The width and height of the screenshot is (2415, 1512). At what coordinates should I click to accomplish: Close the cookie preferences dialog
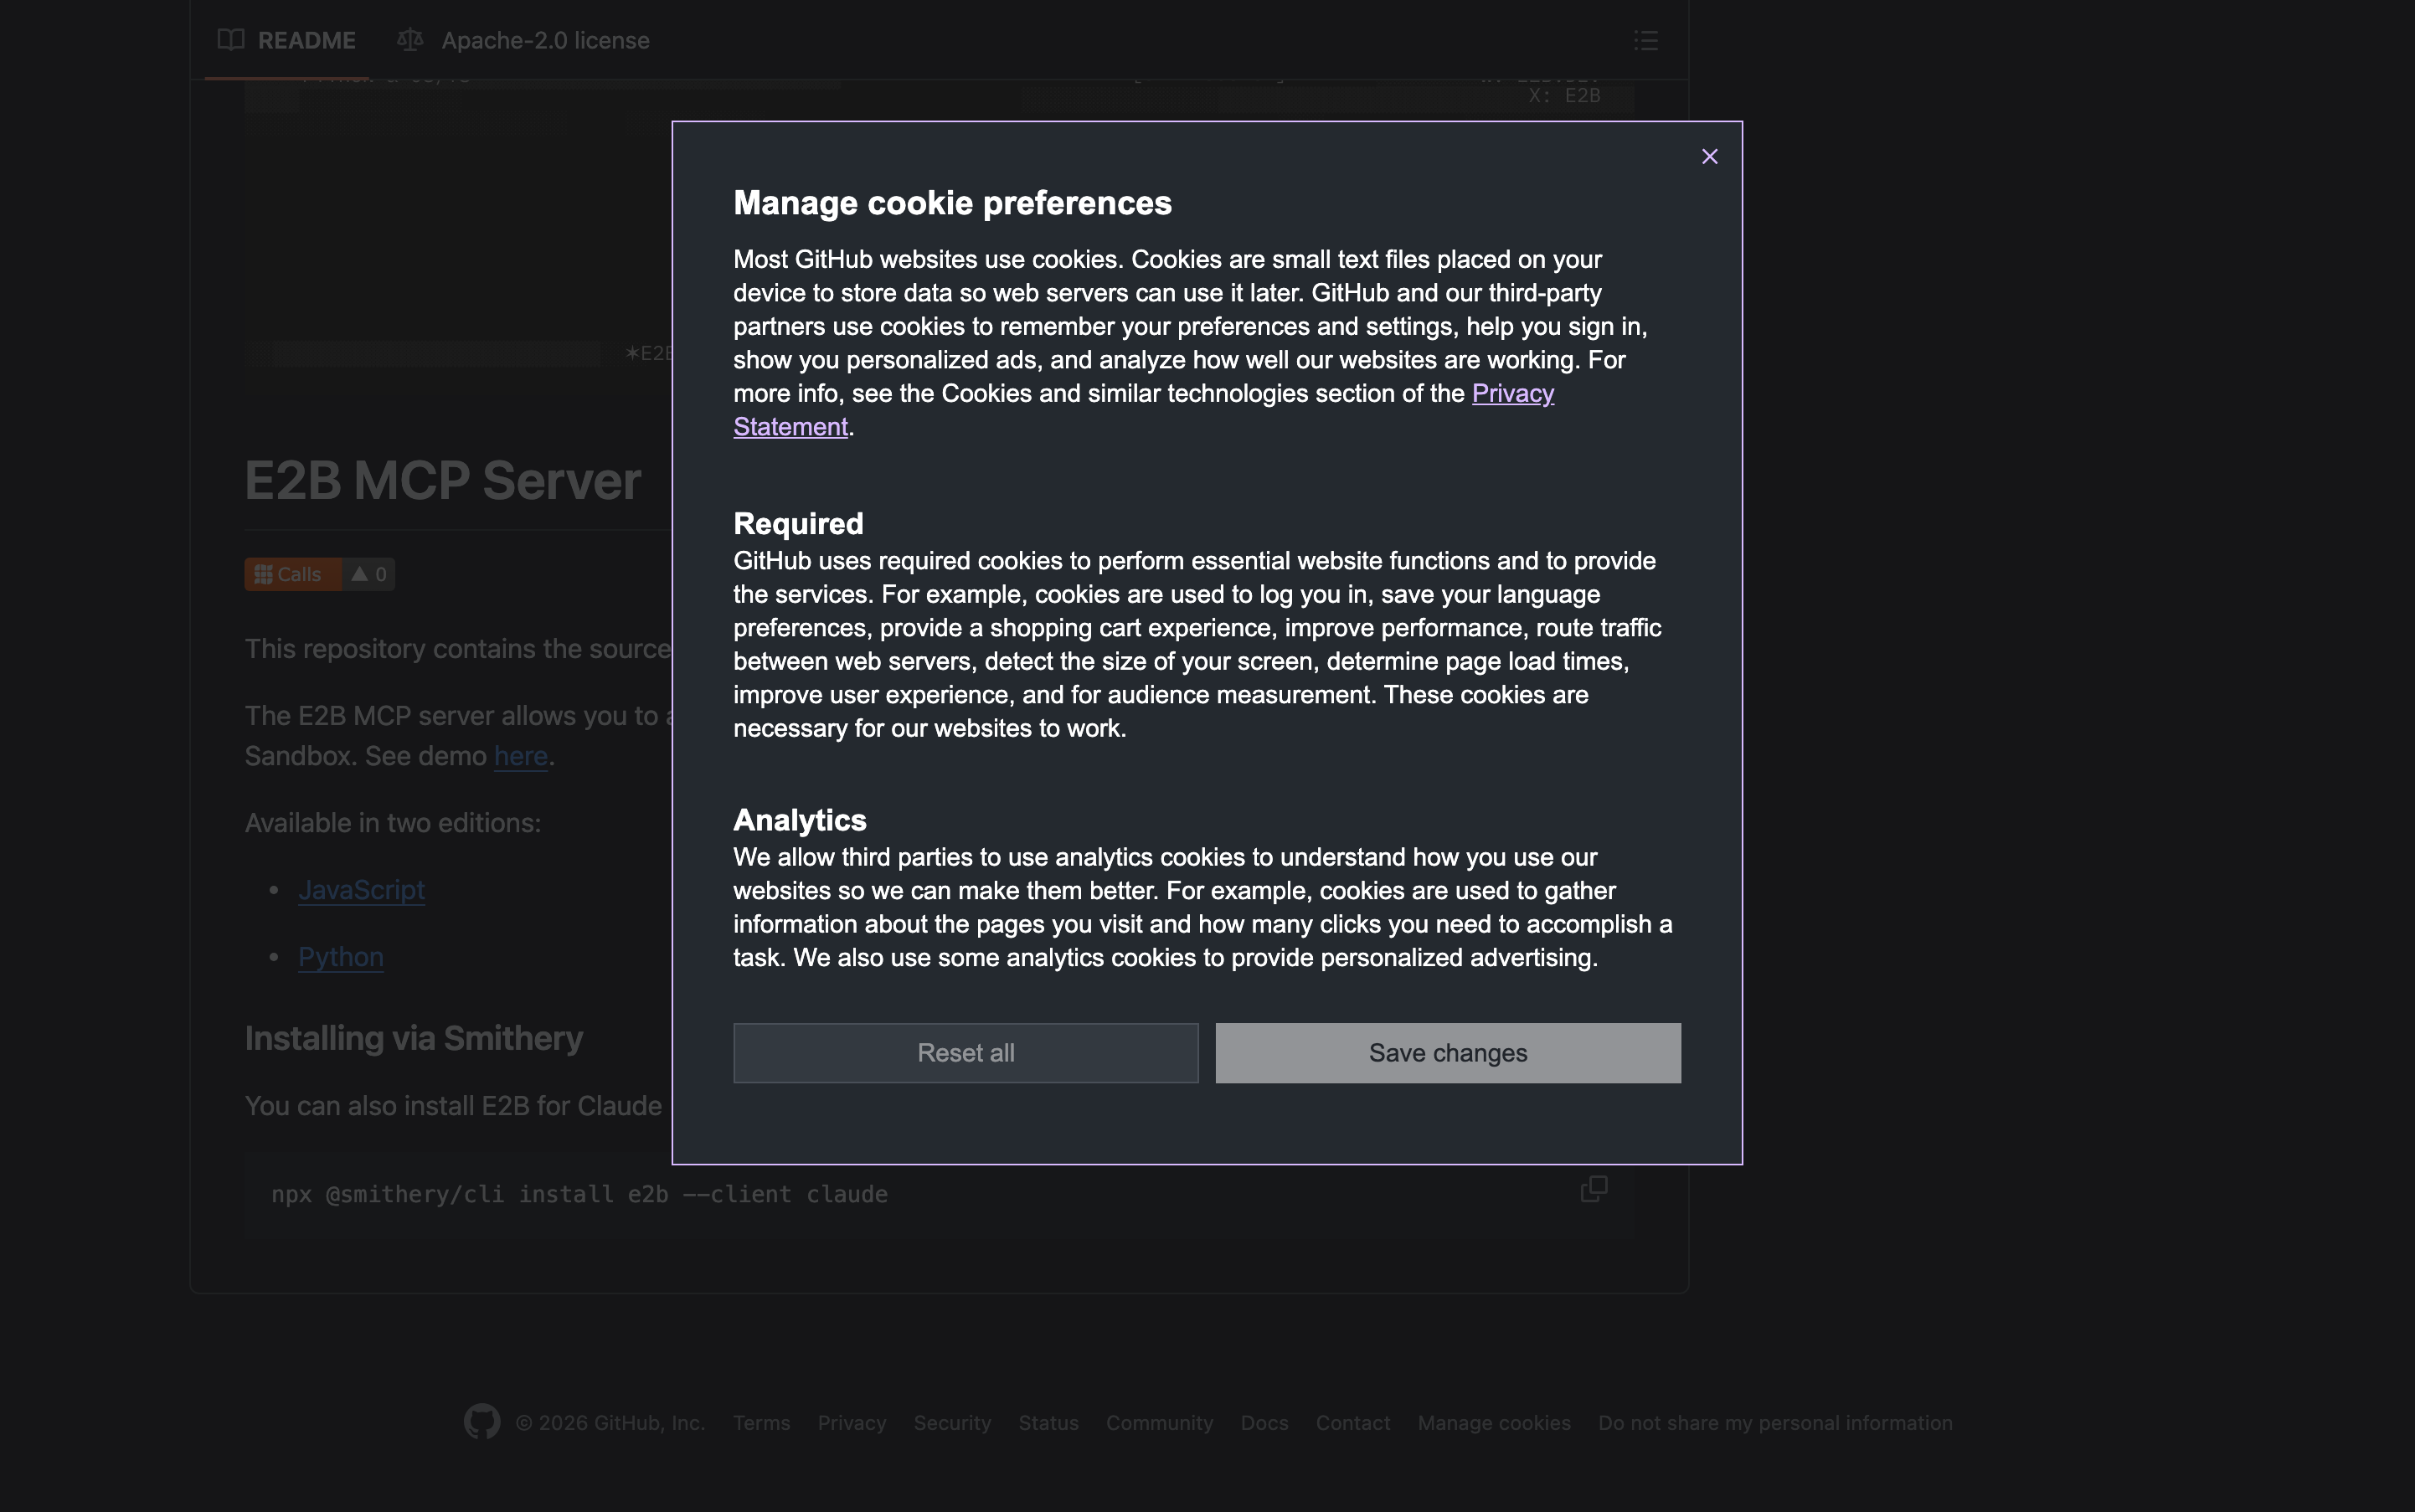(1709, 157)
